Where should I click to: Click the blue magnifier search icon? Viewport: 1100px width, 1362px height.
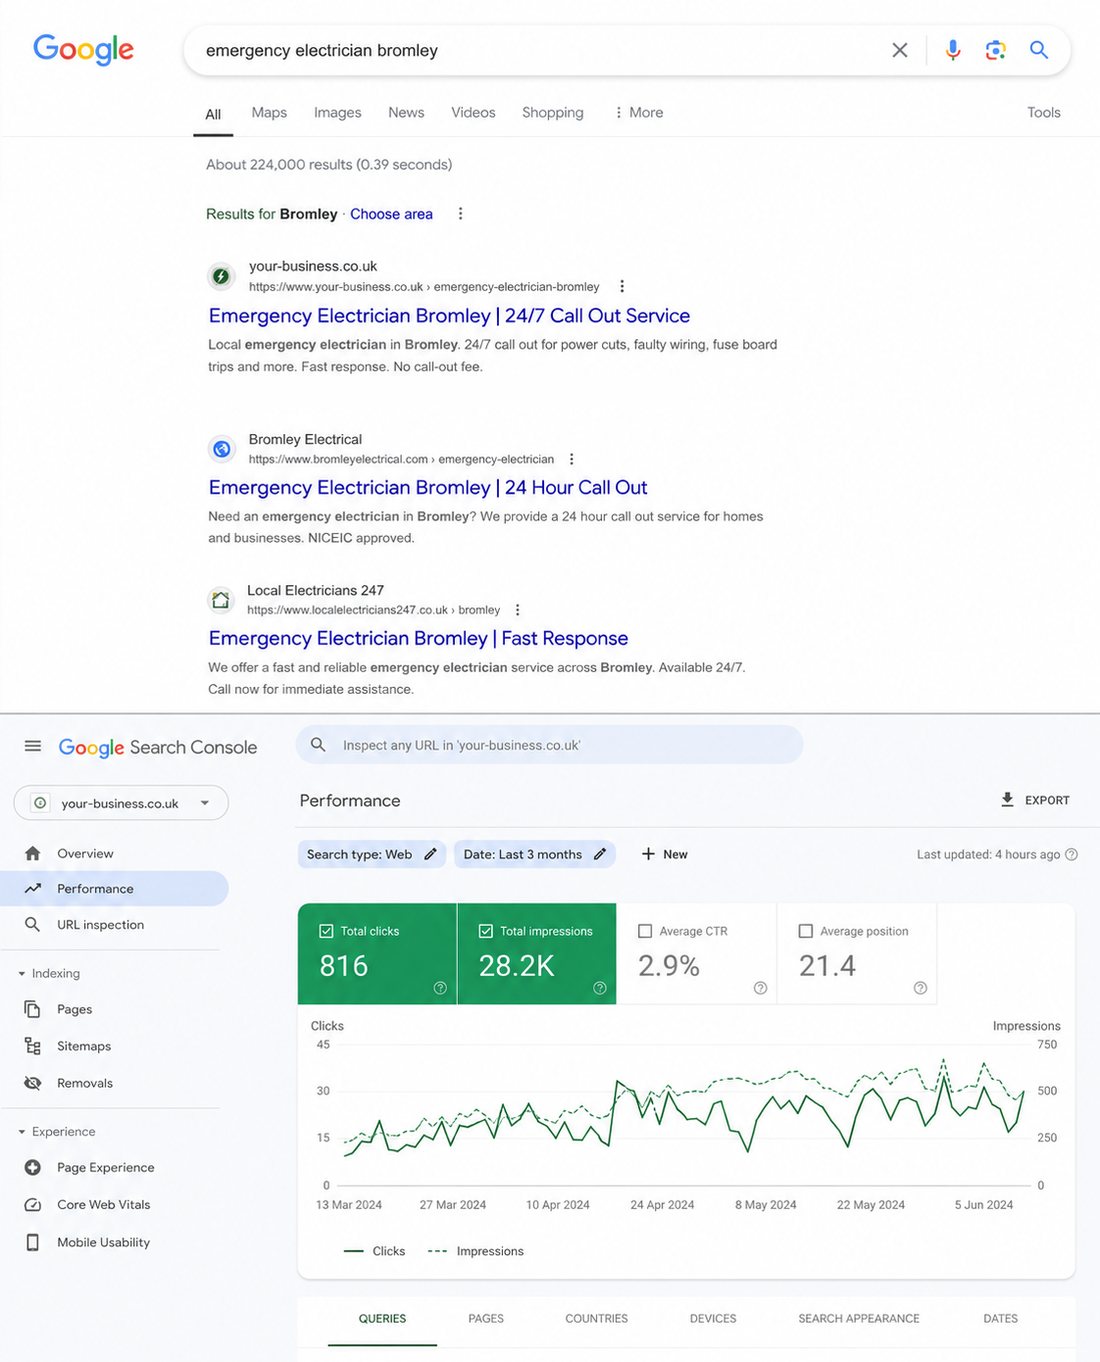point(1039,50)
